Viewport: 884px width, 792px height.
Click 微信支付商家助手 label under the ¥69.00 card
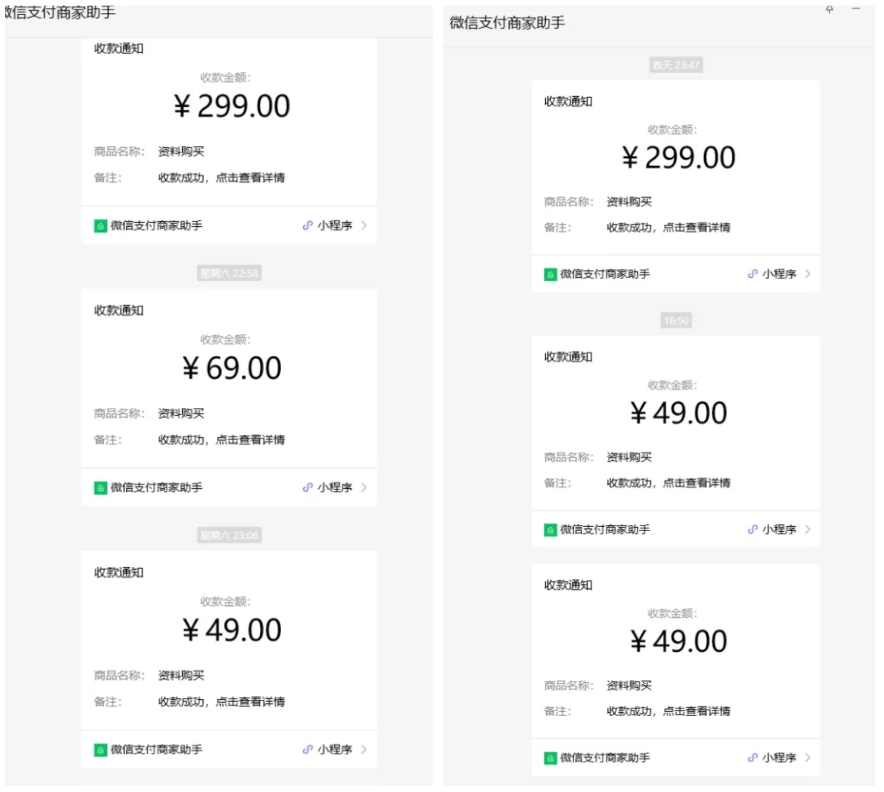(156, 488)
